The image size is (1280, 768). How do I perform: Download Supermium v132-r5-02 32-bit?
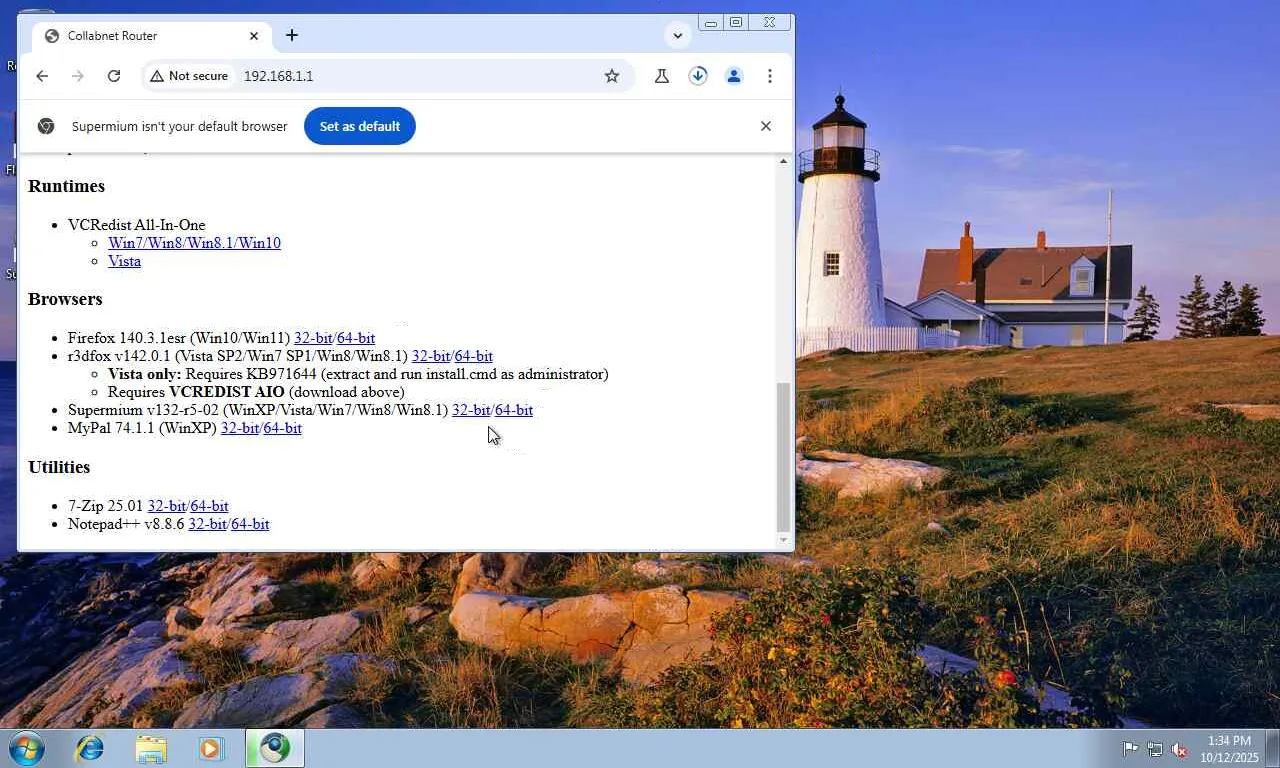[x=471, y=410]
